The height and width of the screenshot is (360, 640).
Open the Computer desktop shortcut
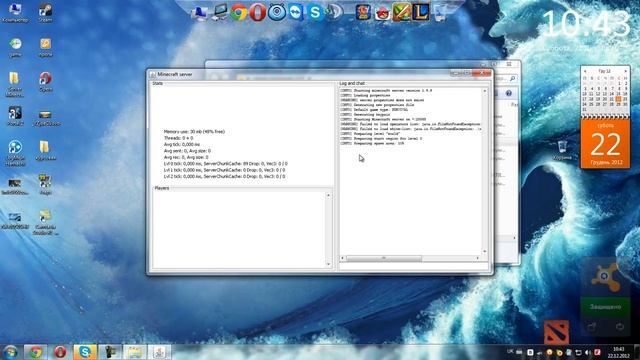[15, 12]
